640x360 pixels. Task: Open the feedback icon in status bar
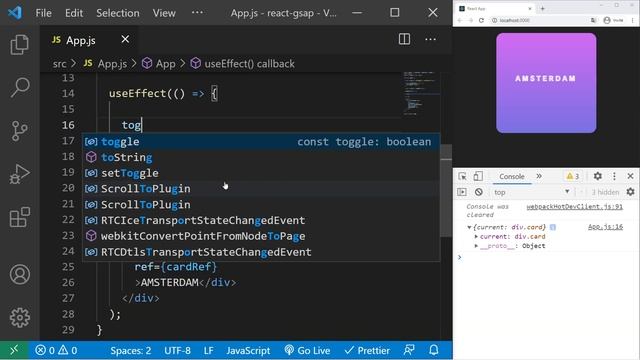409,350
